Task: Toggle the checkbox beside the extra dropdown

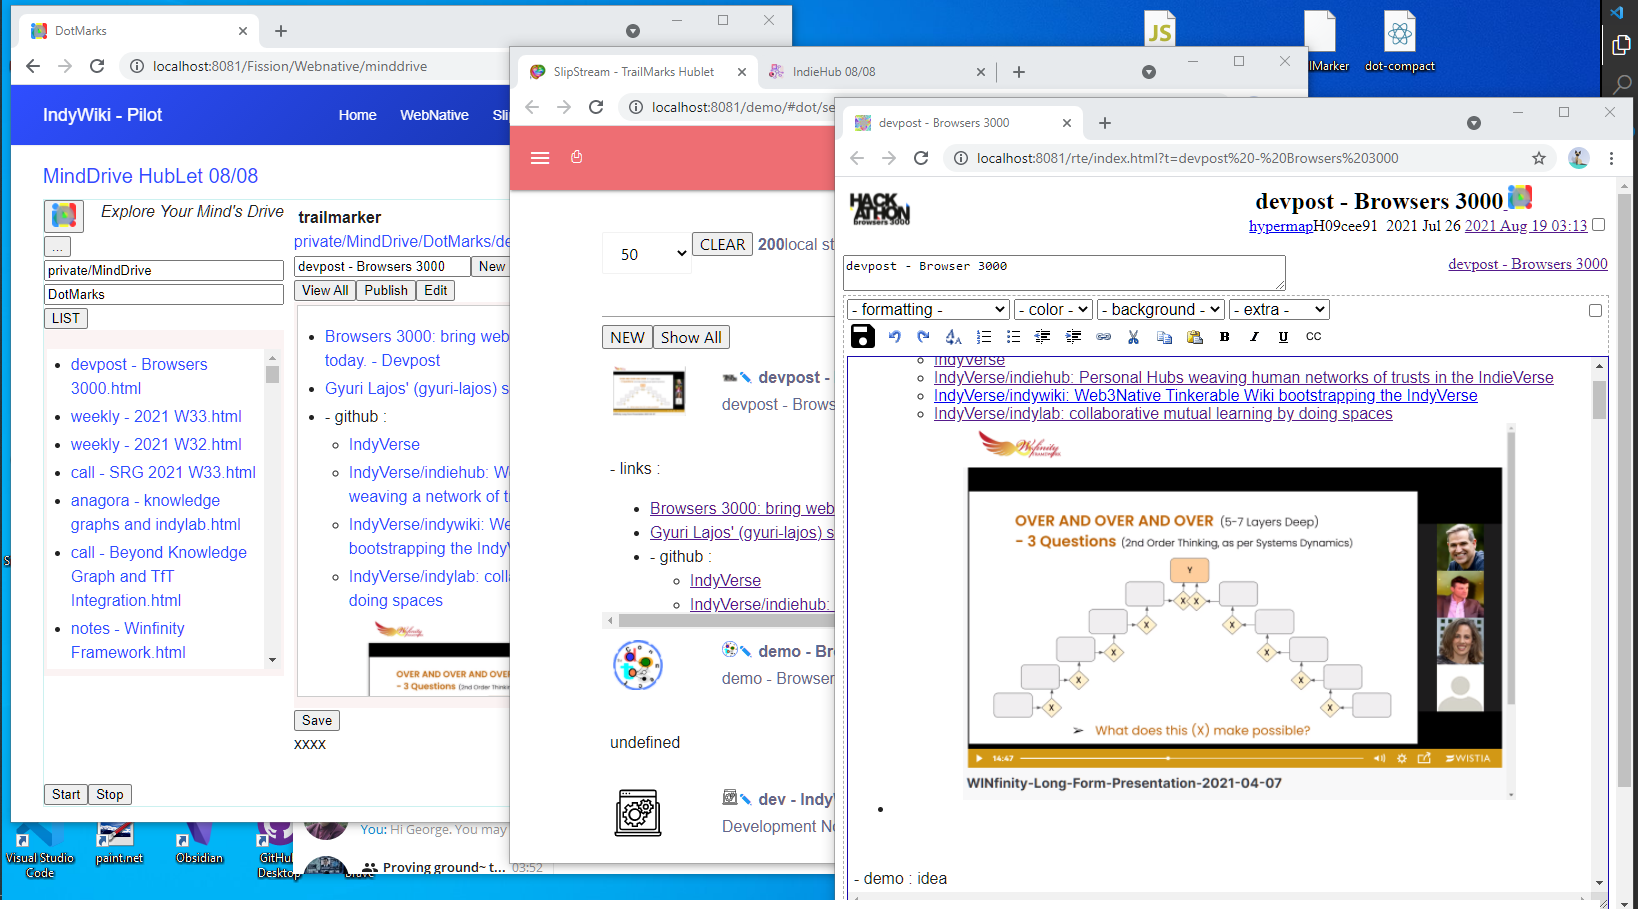Action: coord(1595,310)
